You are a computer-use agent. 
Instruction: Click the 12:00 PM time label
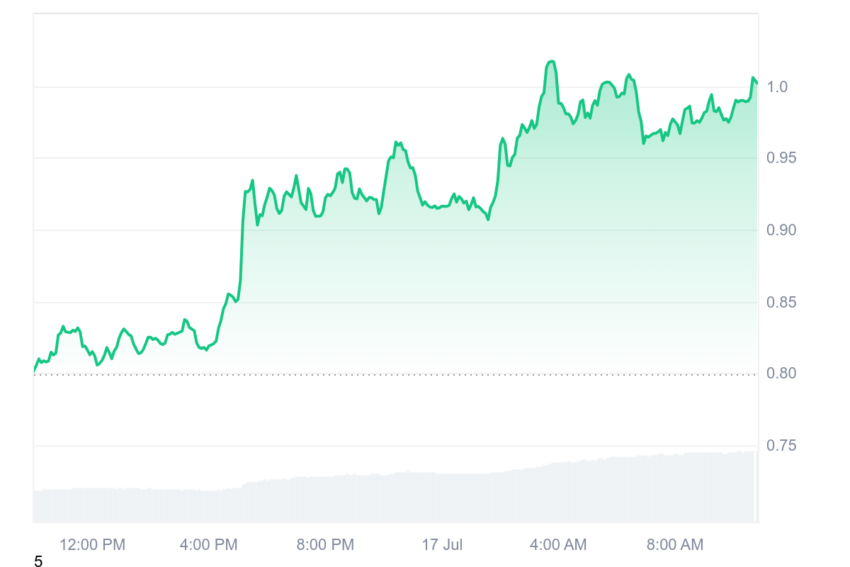(x=92, y=544)
